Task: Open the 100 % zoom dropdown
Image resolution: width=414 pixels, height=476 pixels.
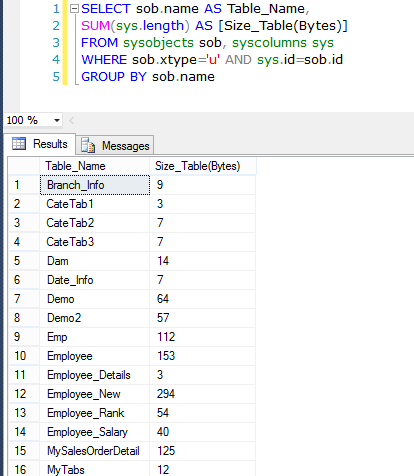Action: pyautogui.click(x=57, y=120)
